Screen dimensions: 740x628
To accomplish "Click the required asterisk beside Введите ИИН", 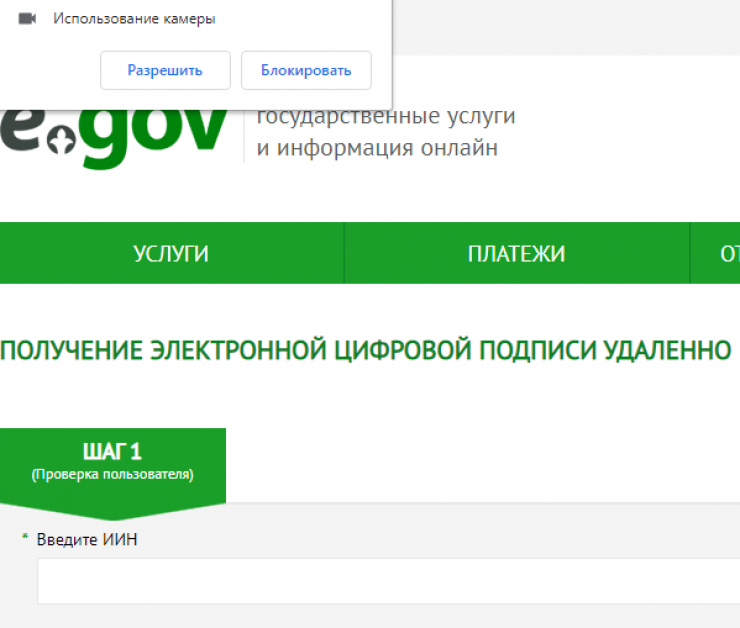I will 25,540.
